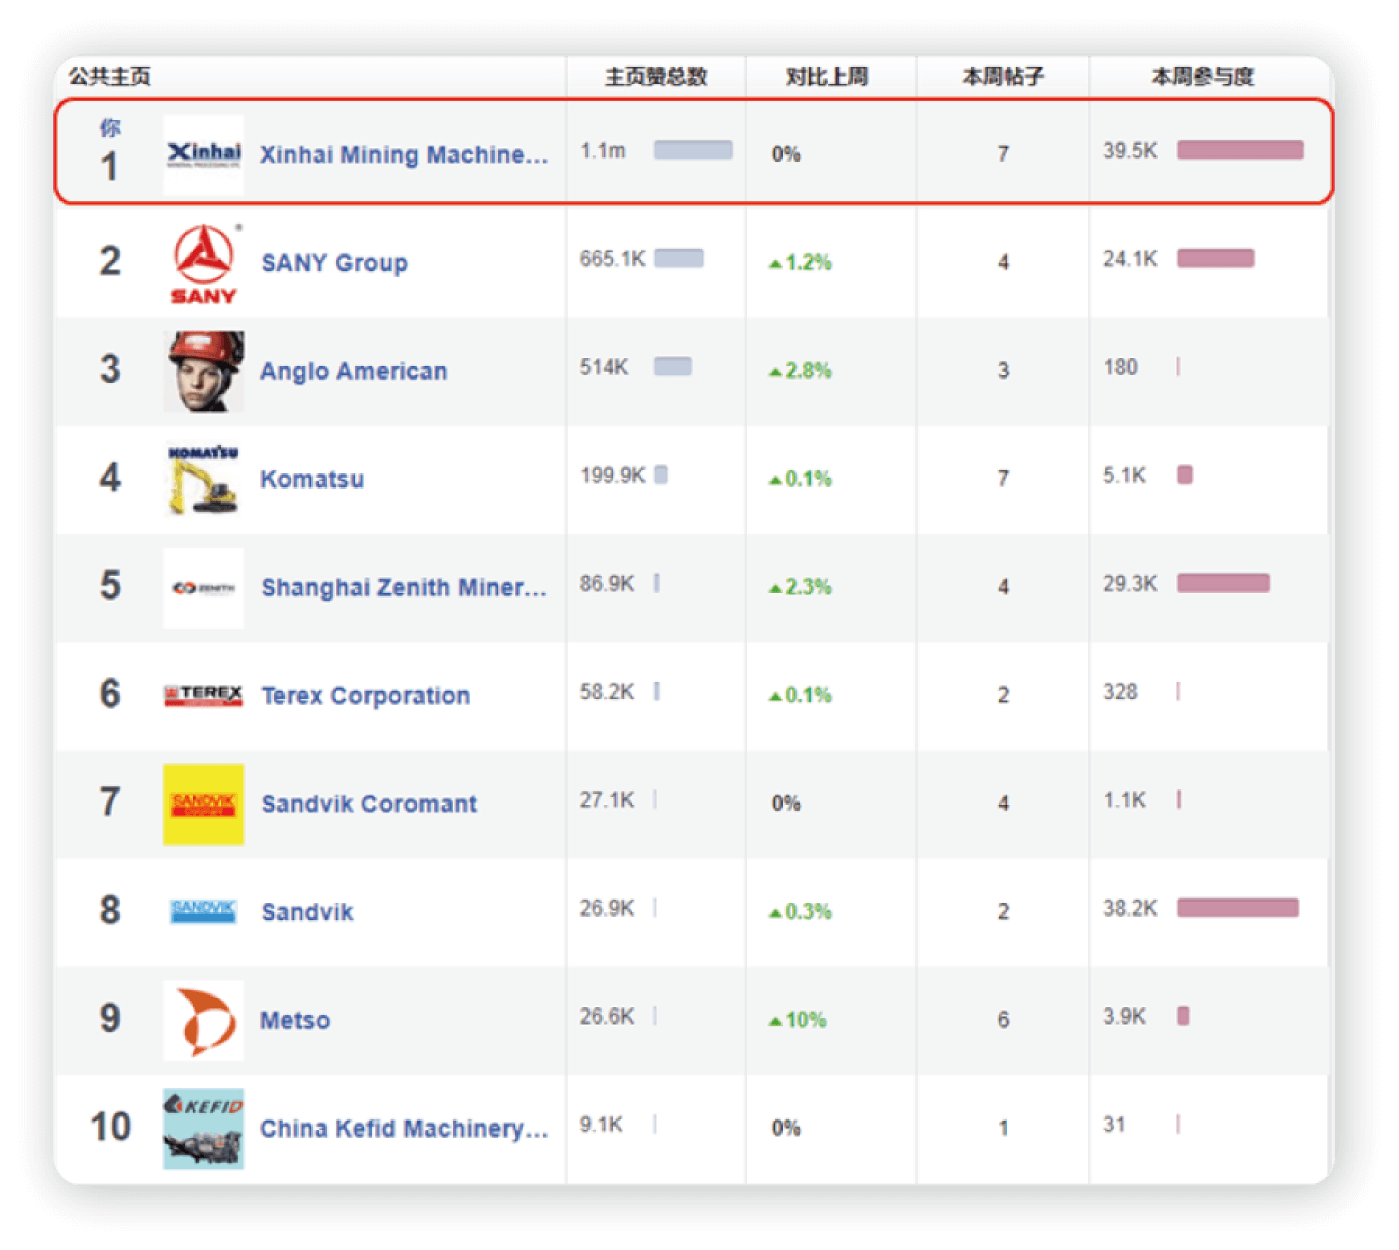Image resolution: width=1399 pixels, height=1250 pixels.
Task: Click Xinhai's 39.5K engagement value
Action: [x=1130, y=151]
